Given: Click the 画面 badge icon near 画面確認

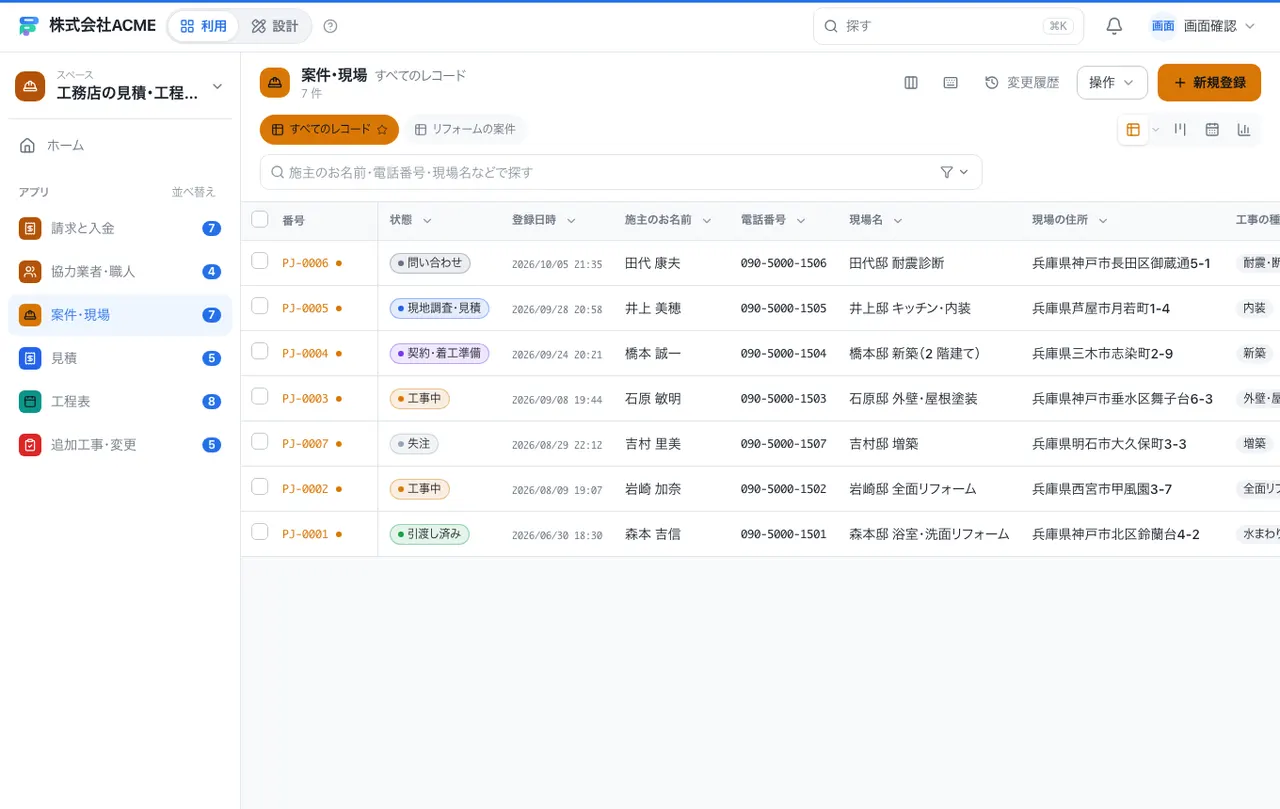Looking at the screenshot, I should [x=1163, y=26].
